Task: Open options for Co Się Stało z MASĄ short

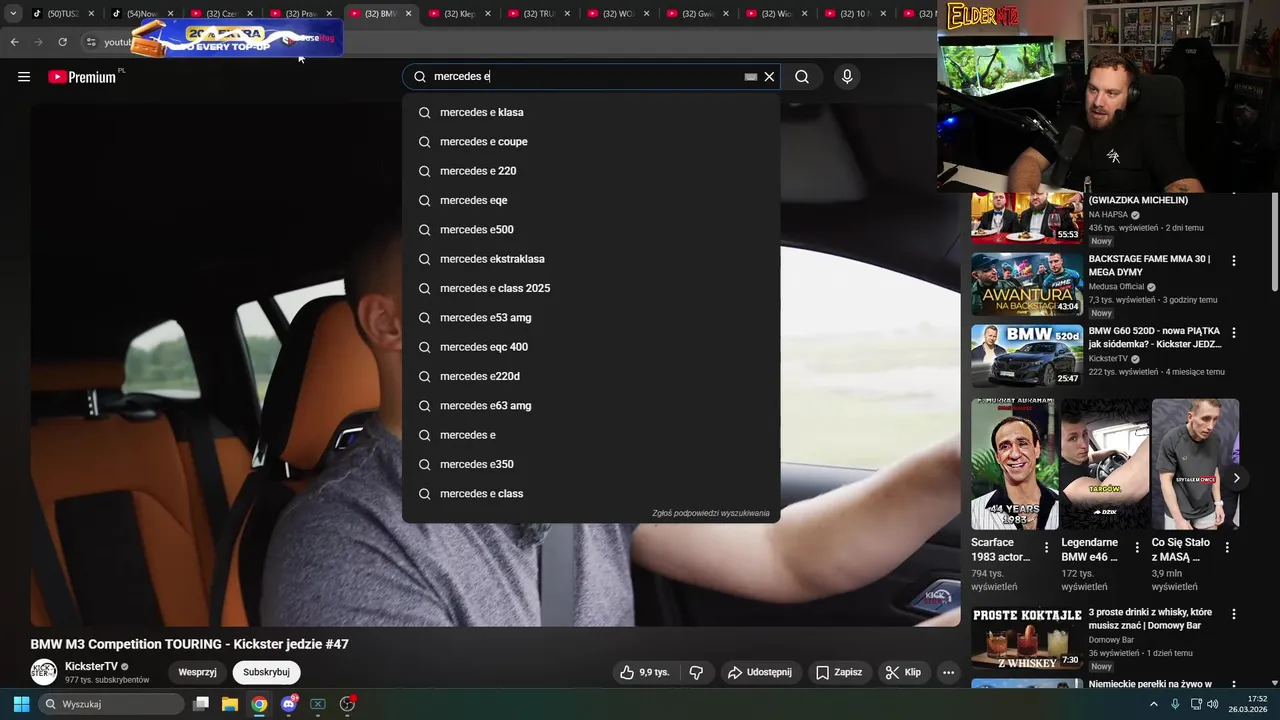Action: (1227, 547)
